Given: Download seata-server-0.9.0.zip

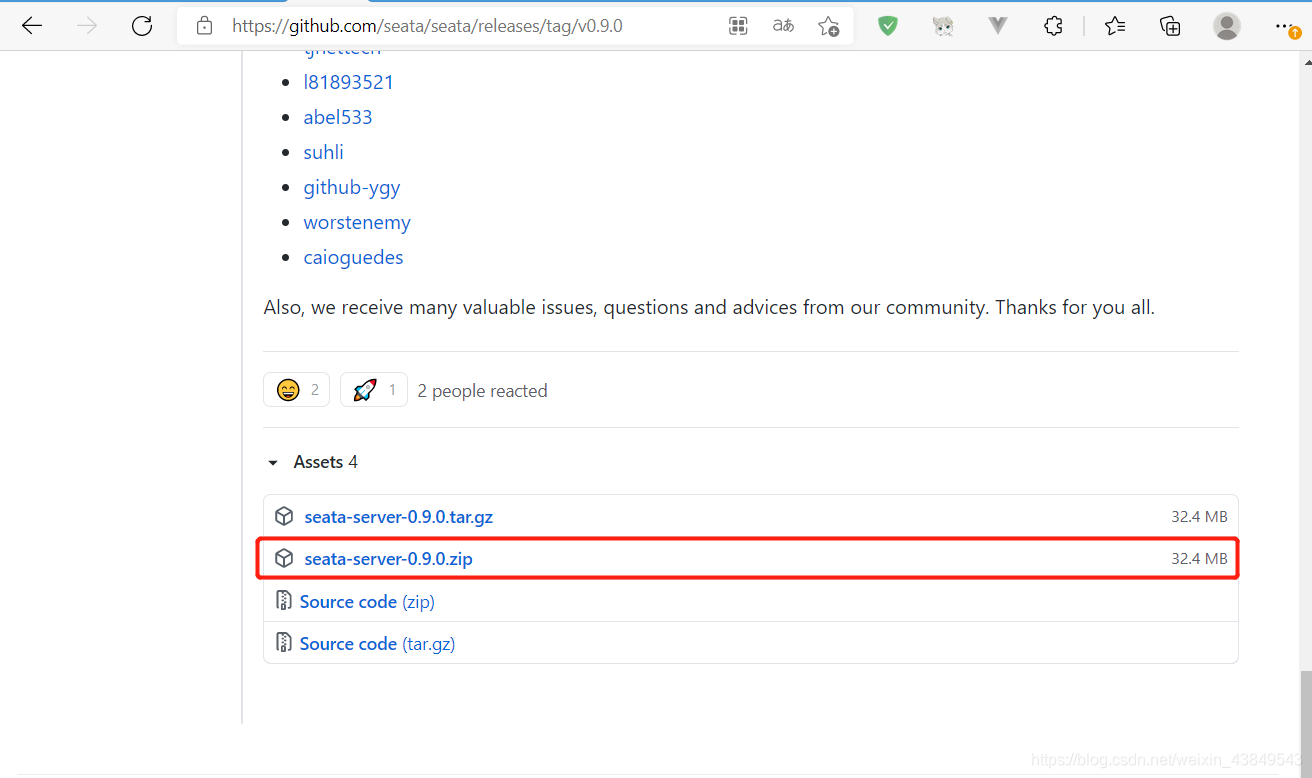Looking at the screenshot, I should (388, 559).
